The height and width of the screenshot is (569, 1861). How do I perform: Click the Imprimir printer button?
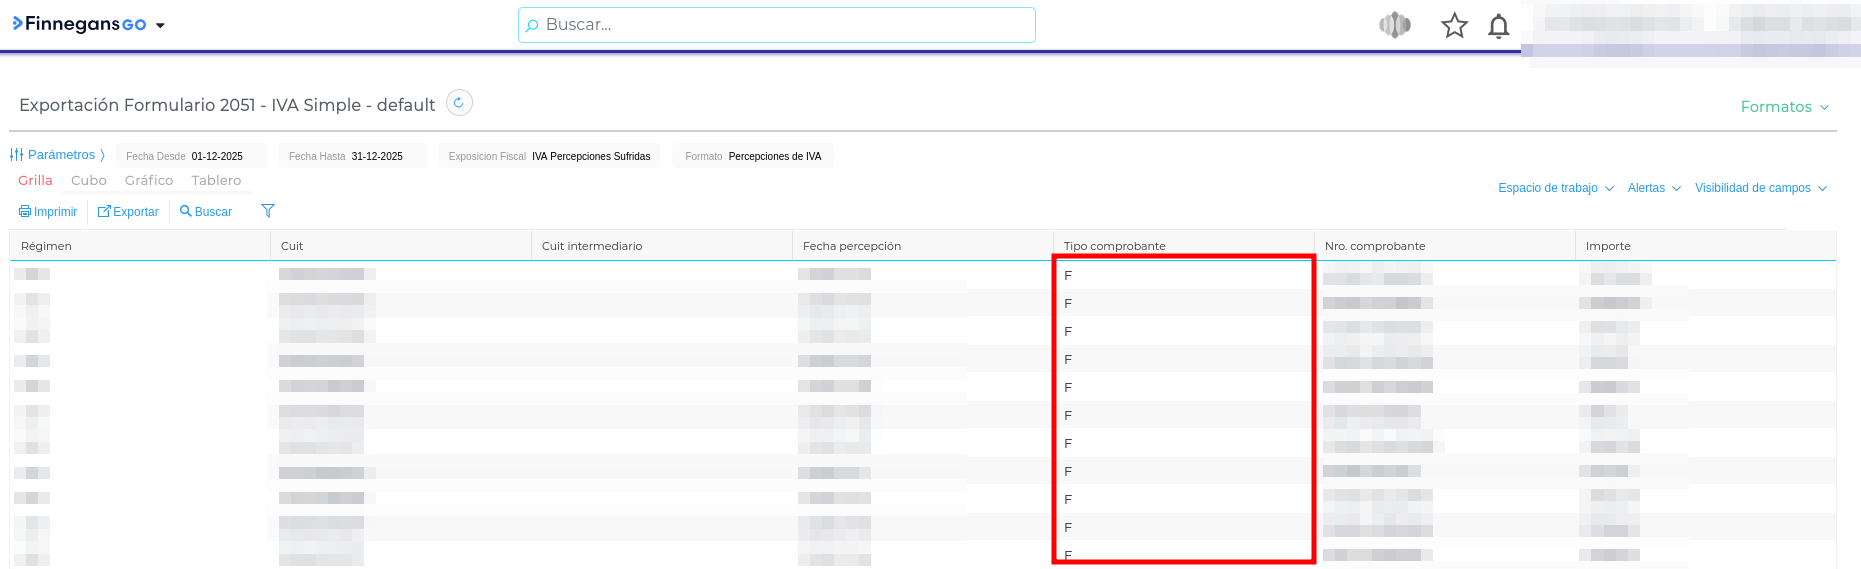48,212
